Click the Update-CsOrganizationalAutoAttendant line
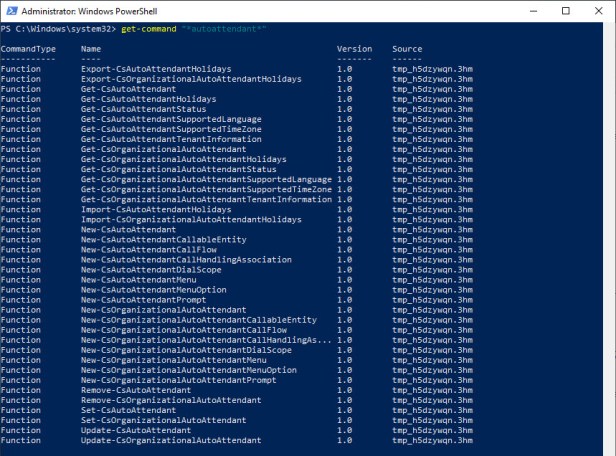Image resolution: width=616 pixels, height=456 pixels. pos(171,440)
